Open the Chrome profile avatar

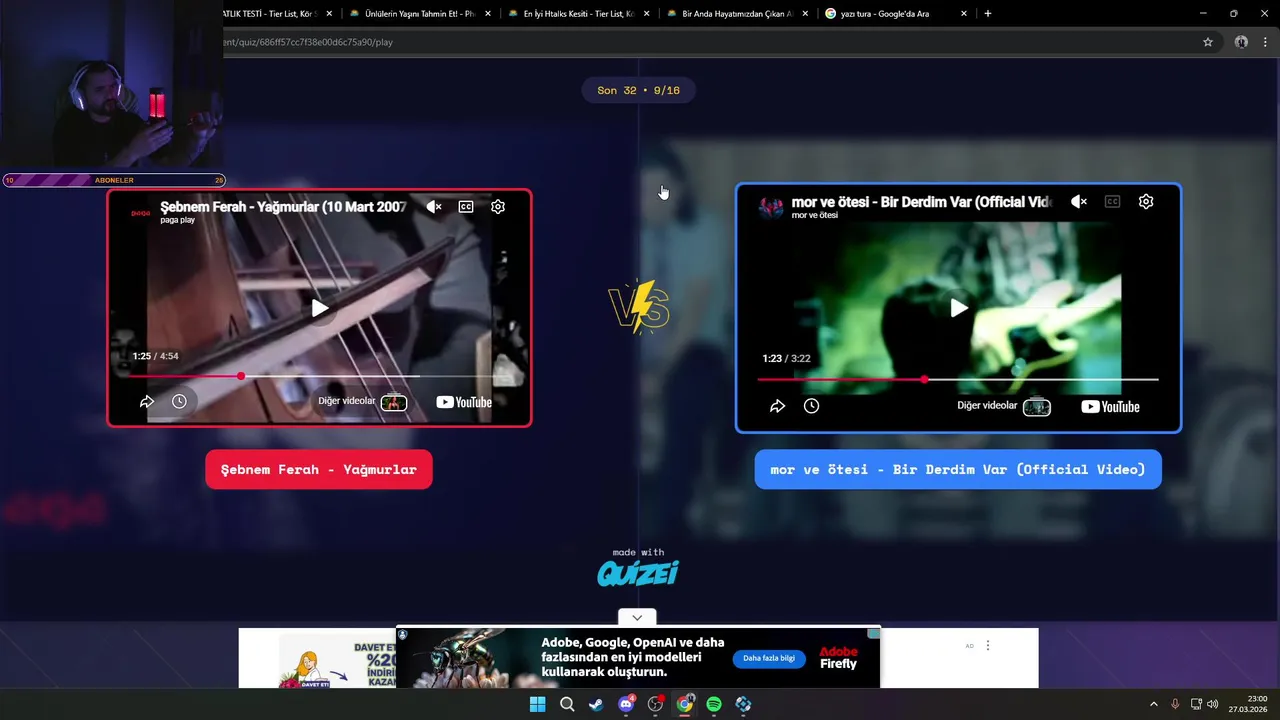pyautogui.click(x=1241, y=42)
